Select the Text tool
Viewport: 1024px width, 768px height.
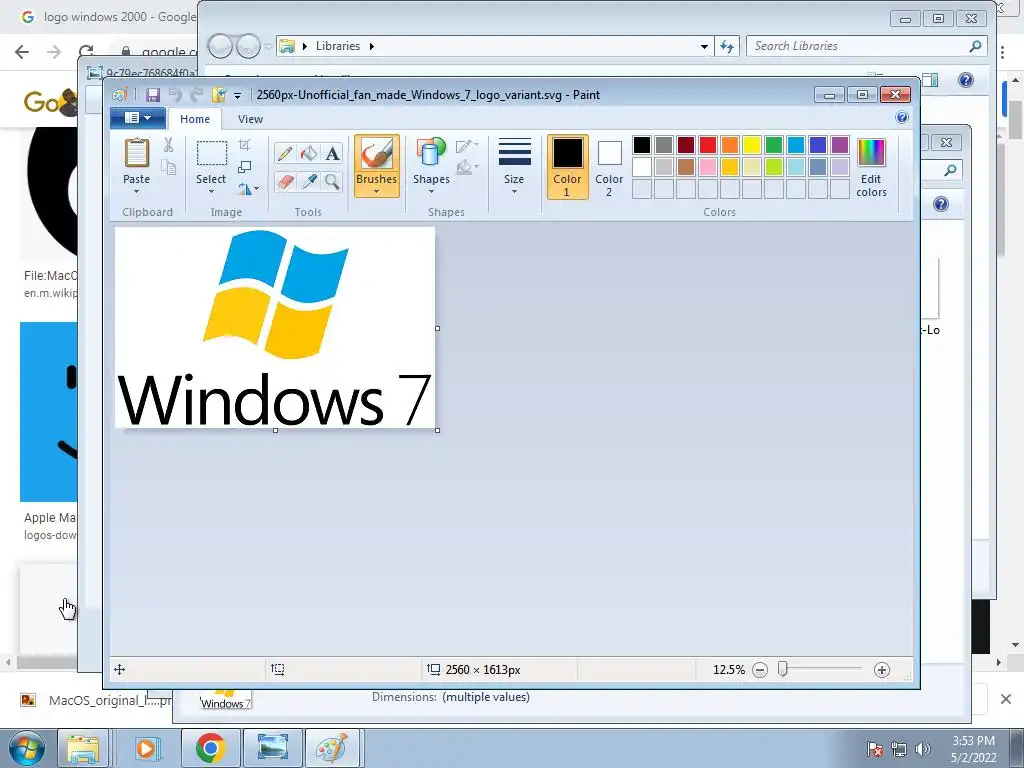pos(332,153)
